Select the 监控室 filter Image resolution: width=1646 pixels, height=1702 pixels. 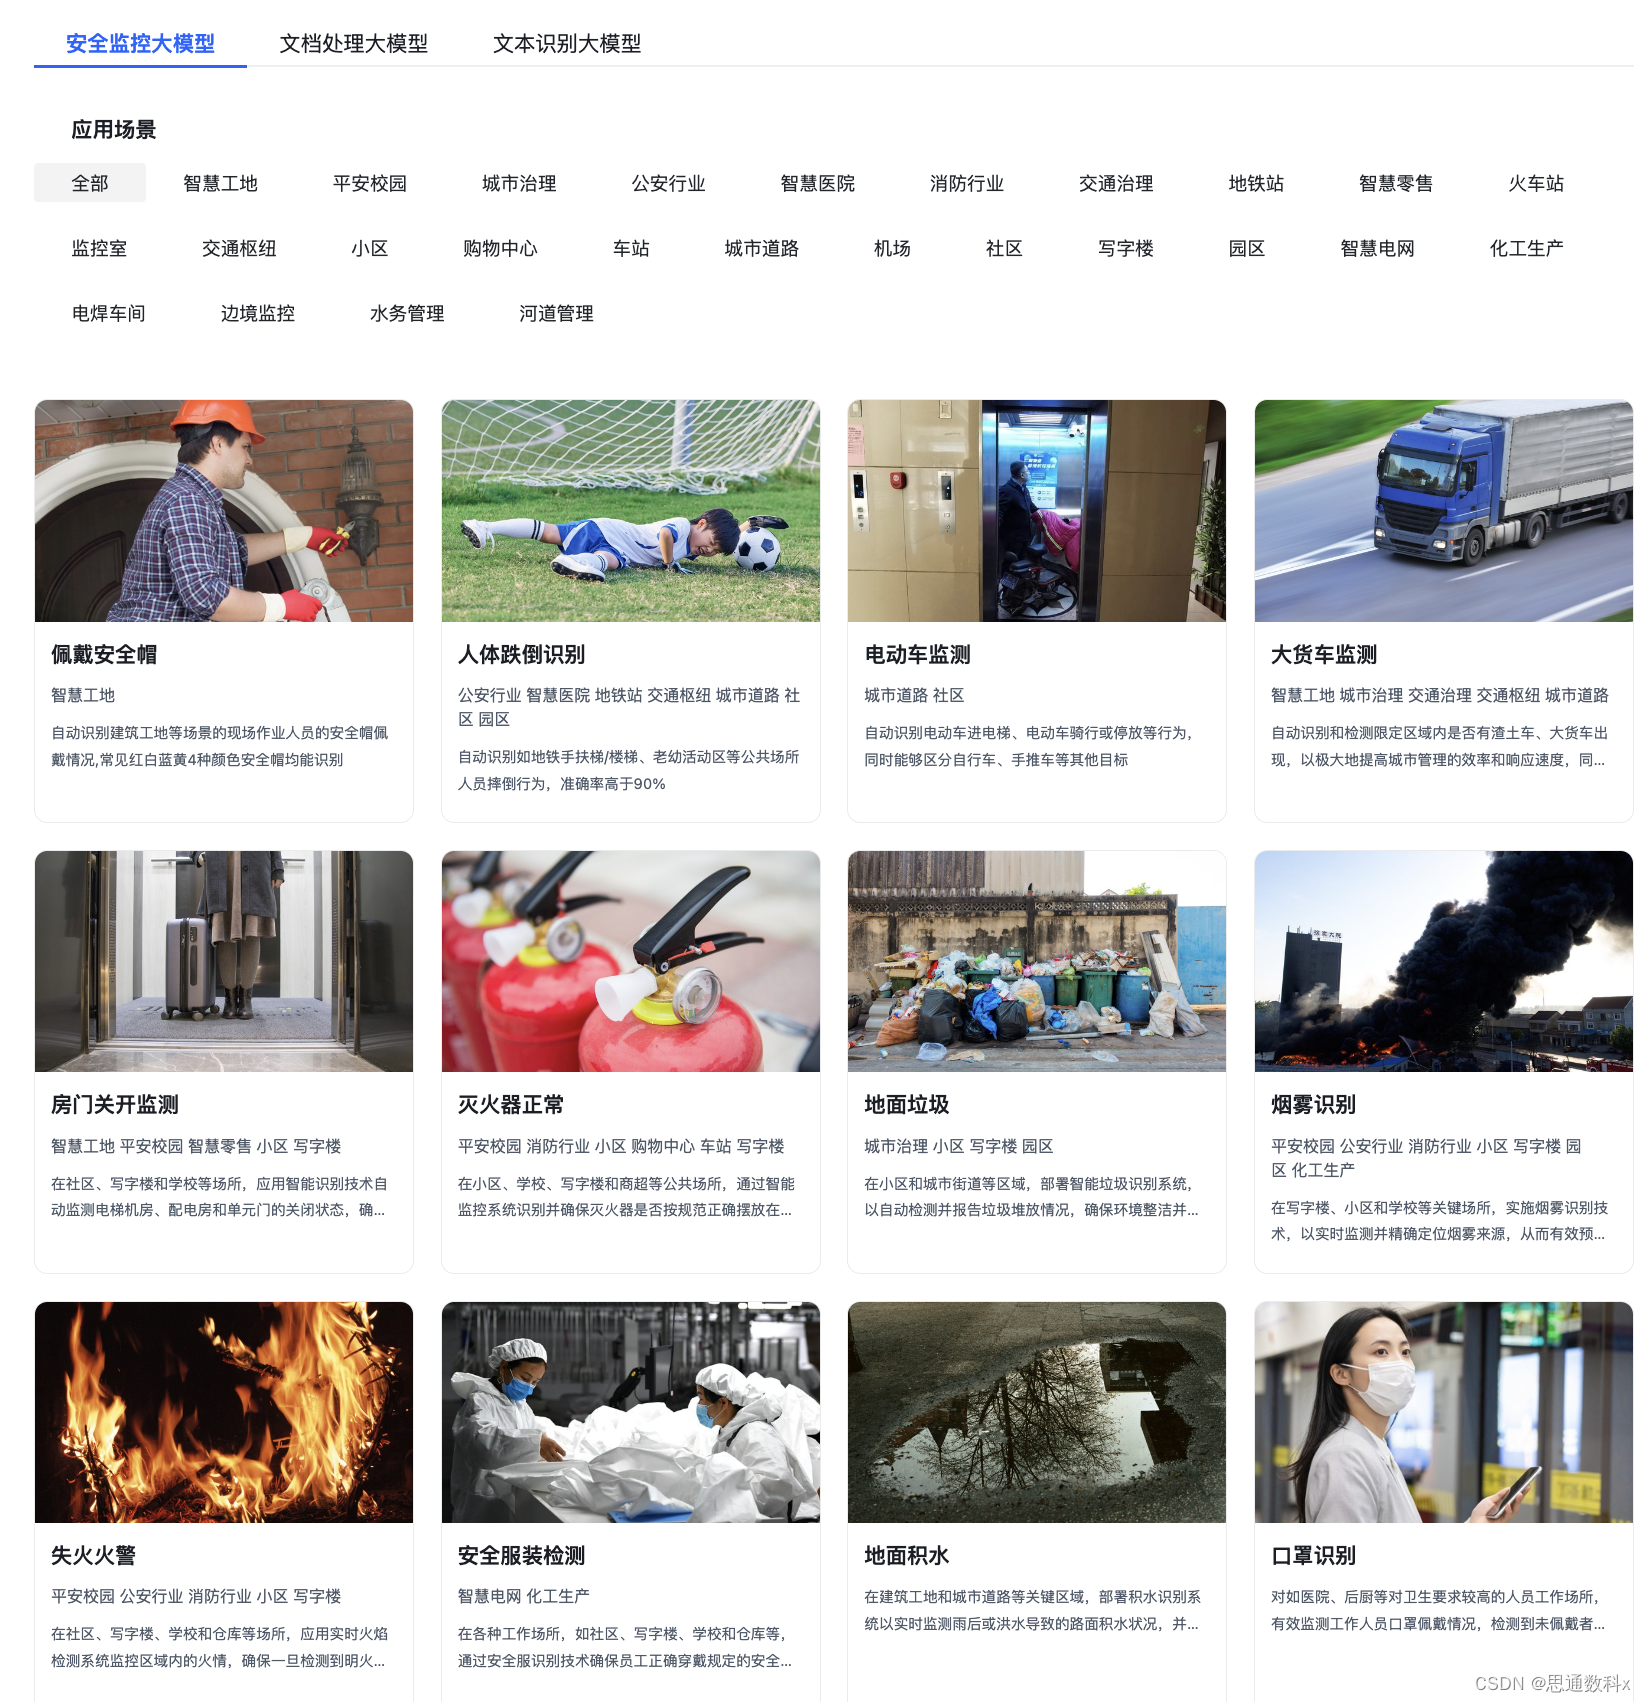point(99,248)
